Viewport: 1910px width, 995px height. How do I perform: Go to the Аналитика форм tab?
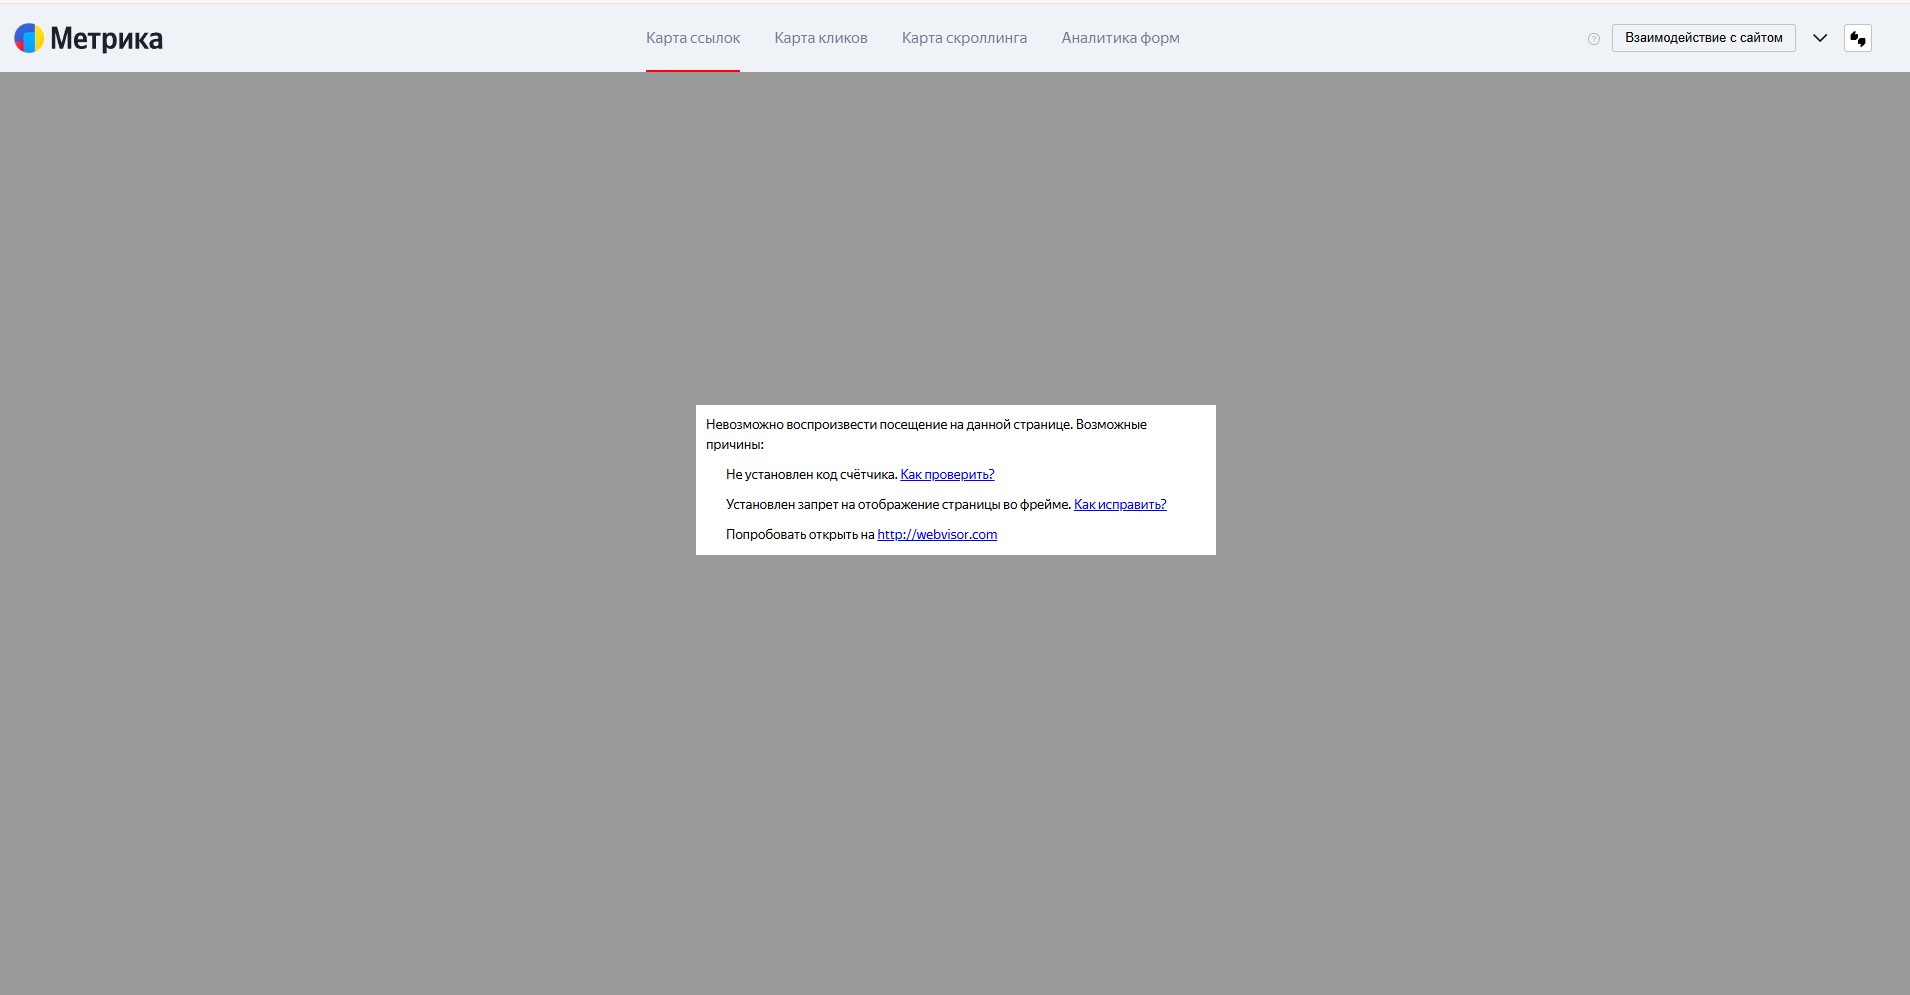(1120, 38)
